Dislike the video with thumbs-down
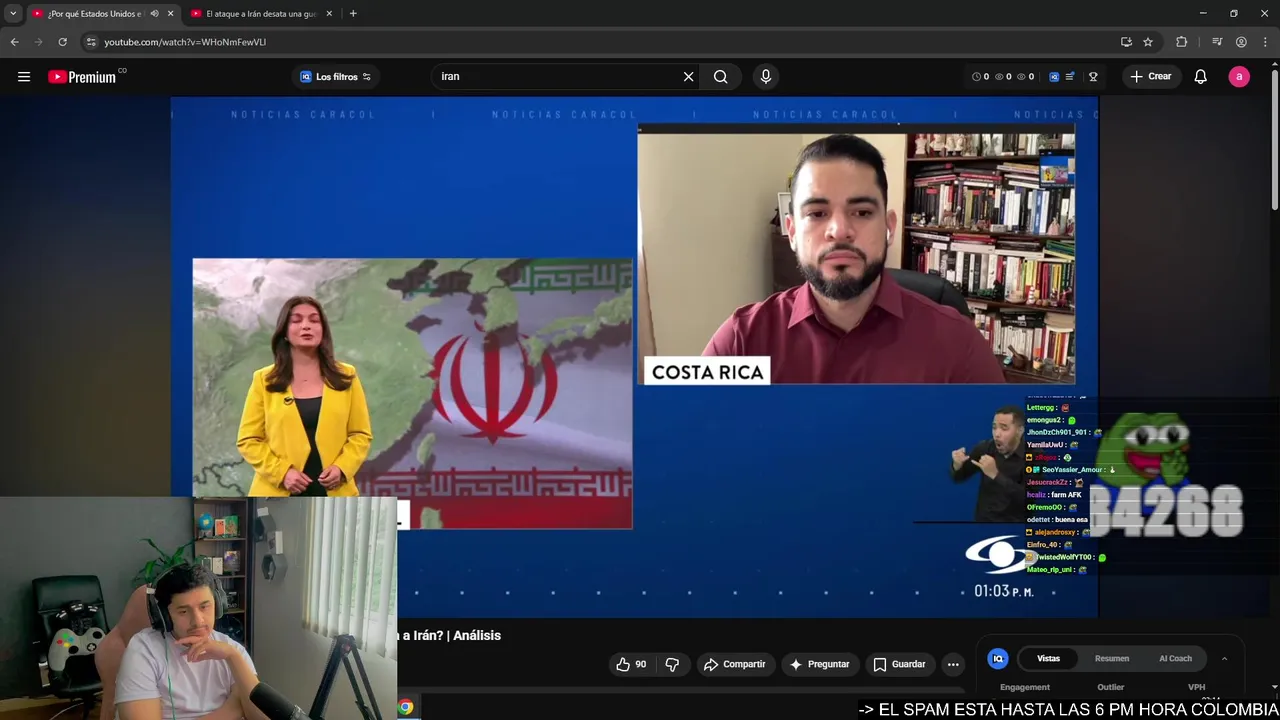1280x720 pixels. 672,664
